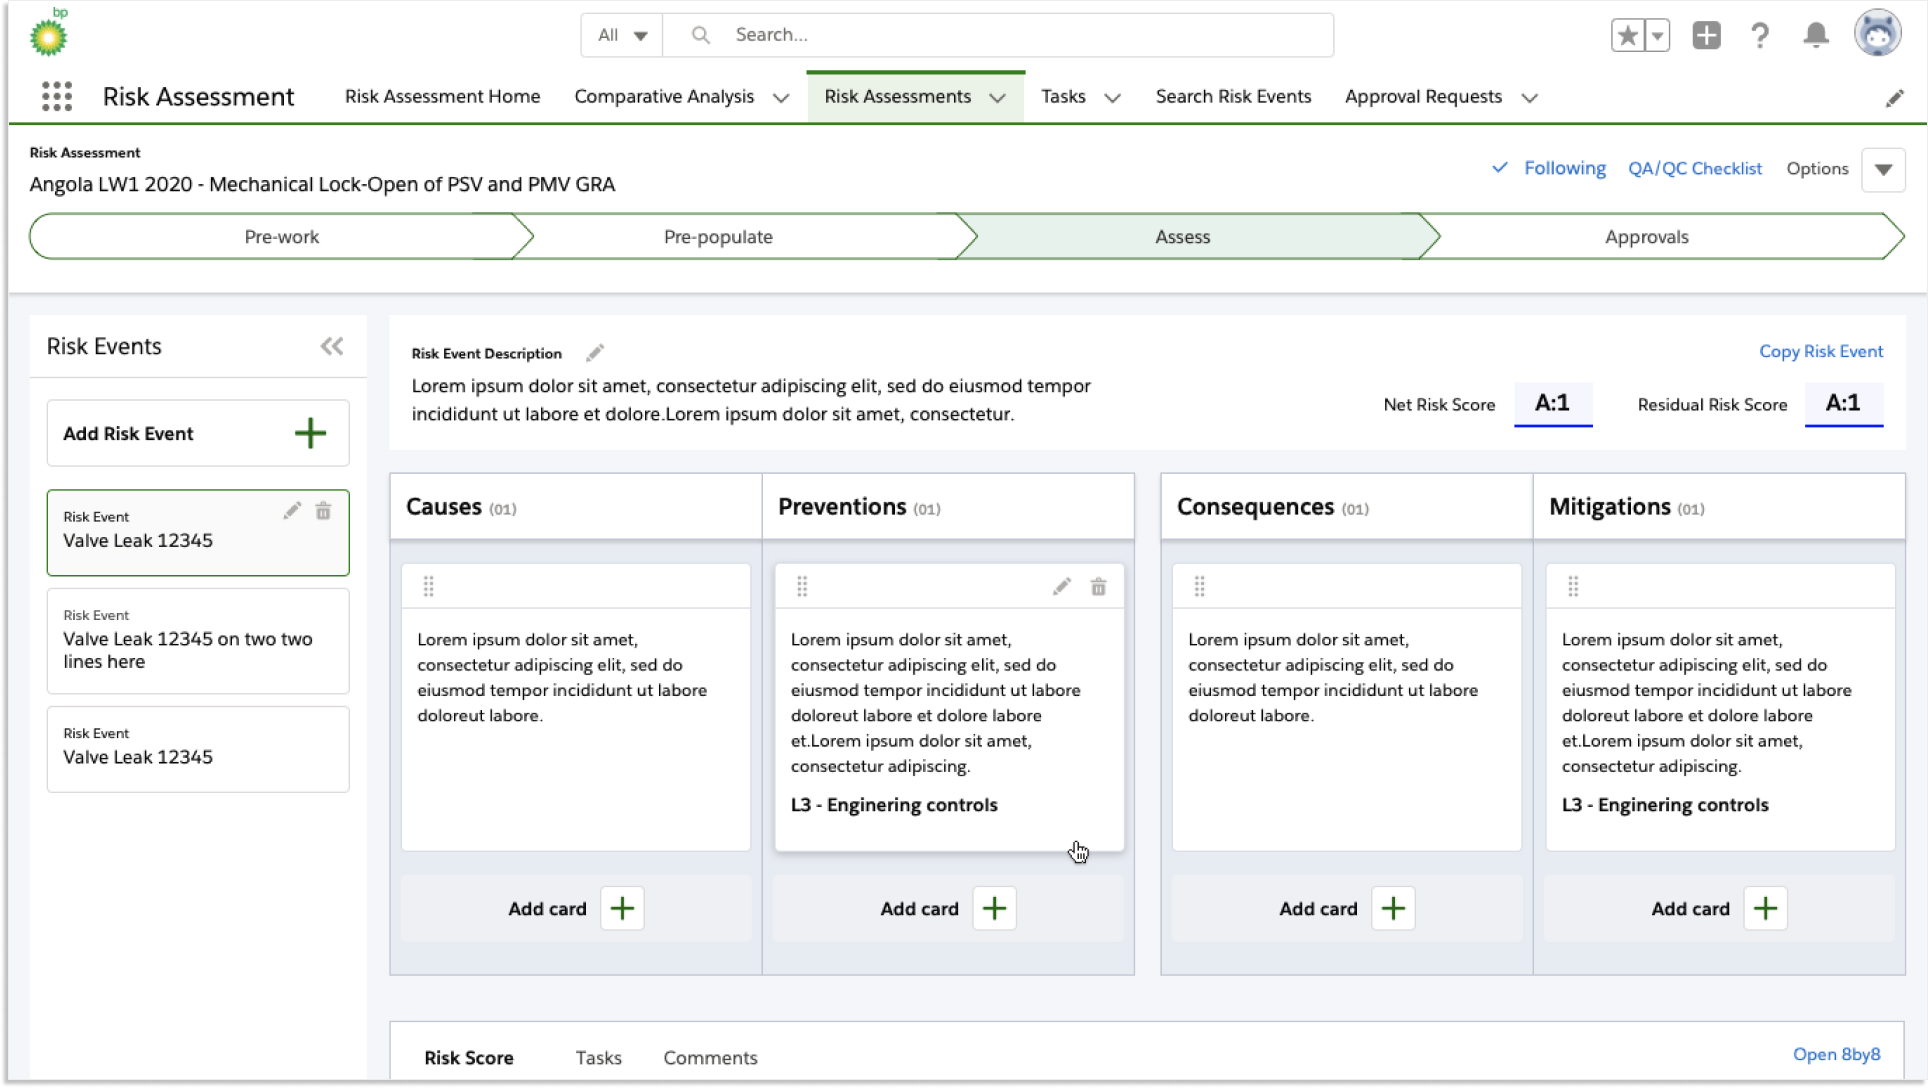Add a card to Consequences column

click(x=1393, y=908)
